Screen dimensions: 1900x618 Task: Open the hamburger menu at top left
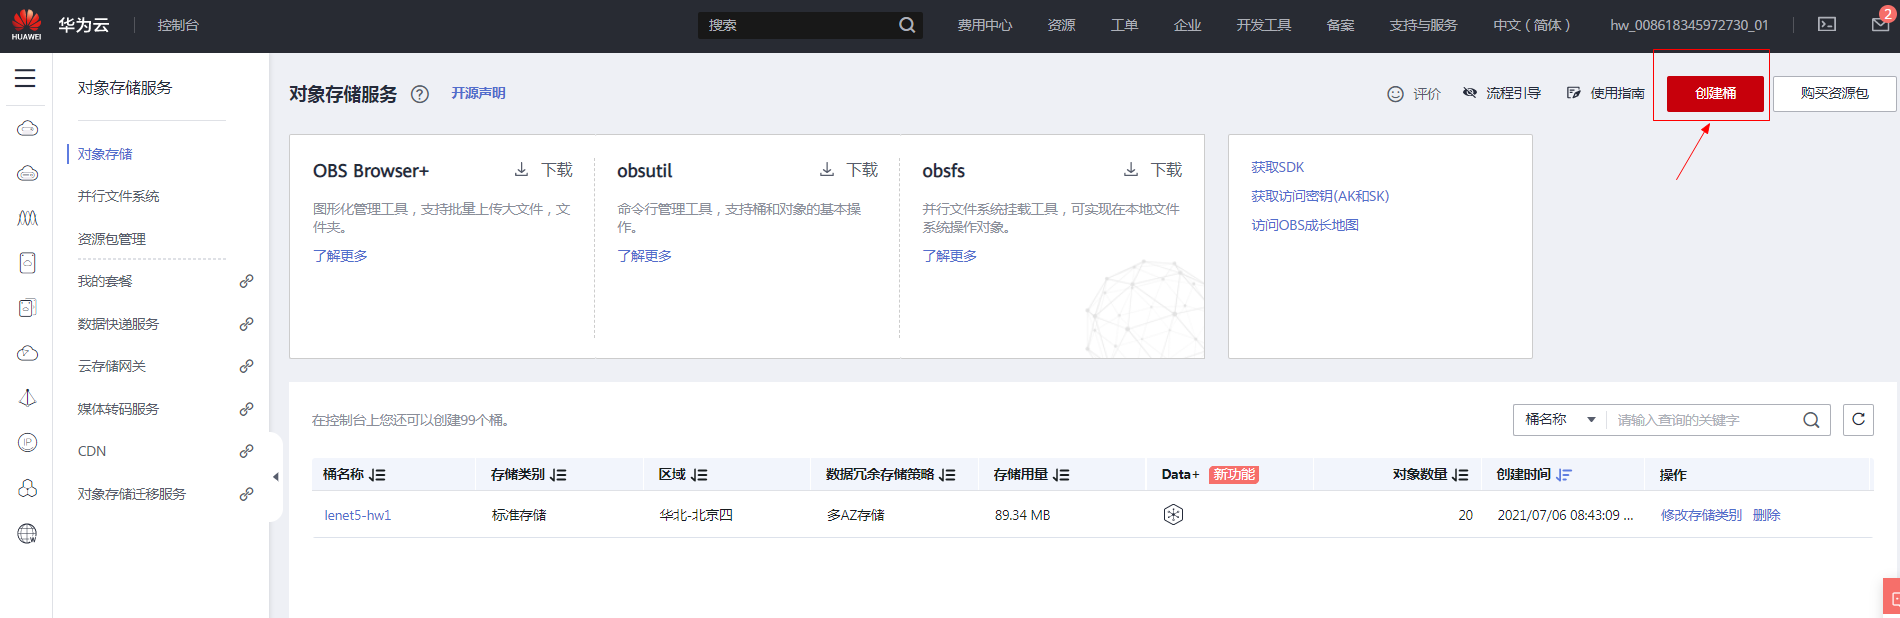click(x=25, y=78)
